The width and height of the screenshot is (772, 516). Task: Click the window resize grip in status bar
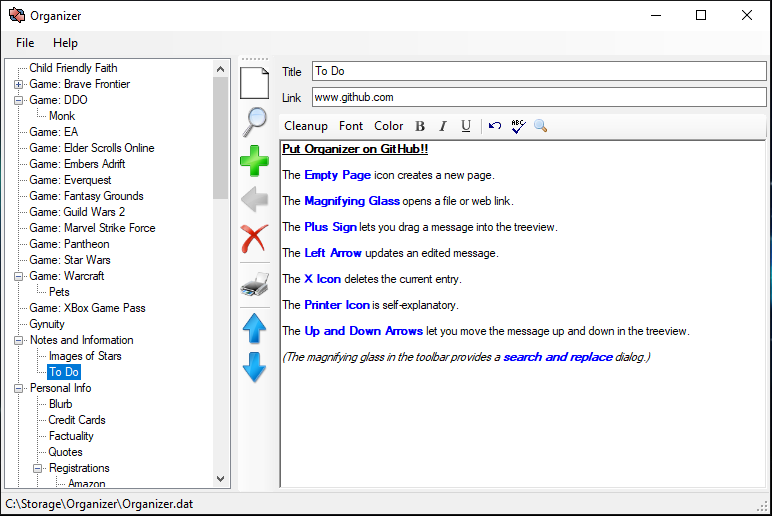tap(763, 506)
